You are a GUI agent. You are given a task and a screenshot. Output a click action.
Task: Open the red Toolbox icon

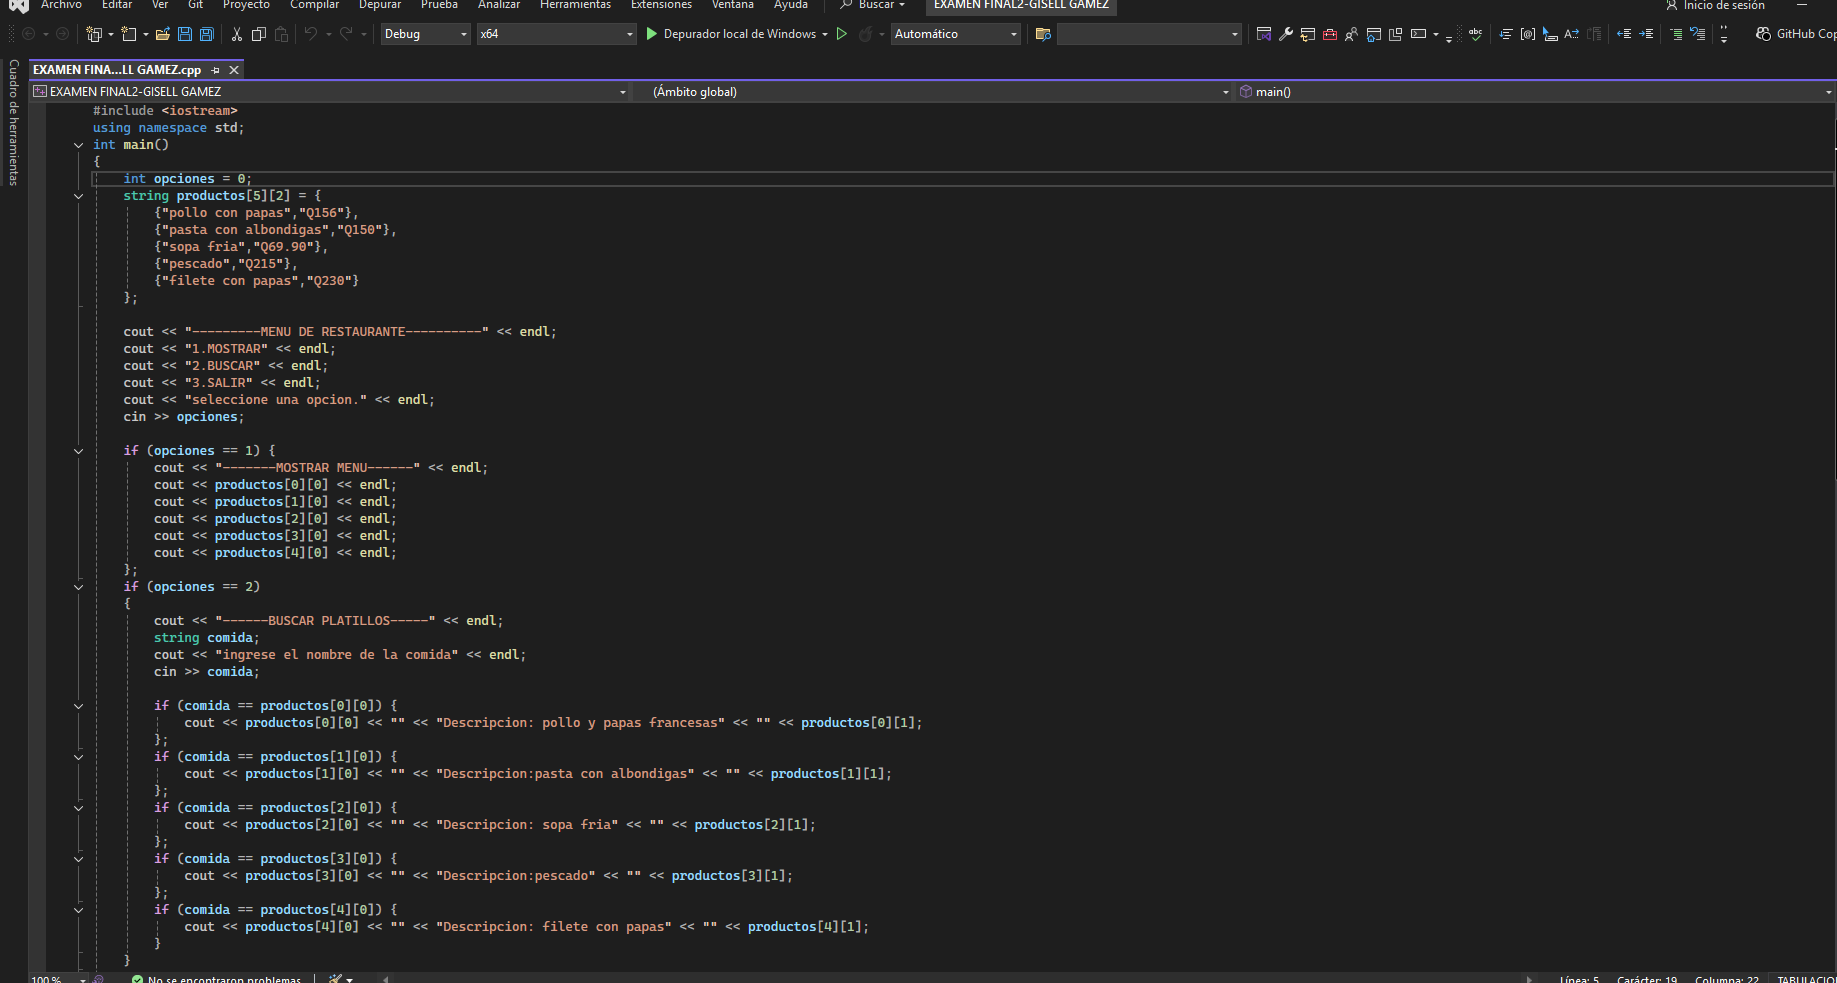pos(1330,34)
